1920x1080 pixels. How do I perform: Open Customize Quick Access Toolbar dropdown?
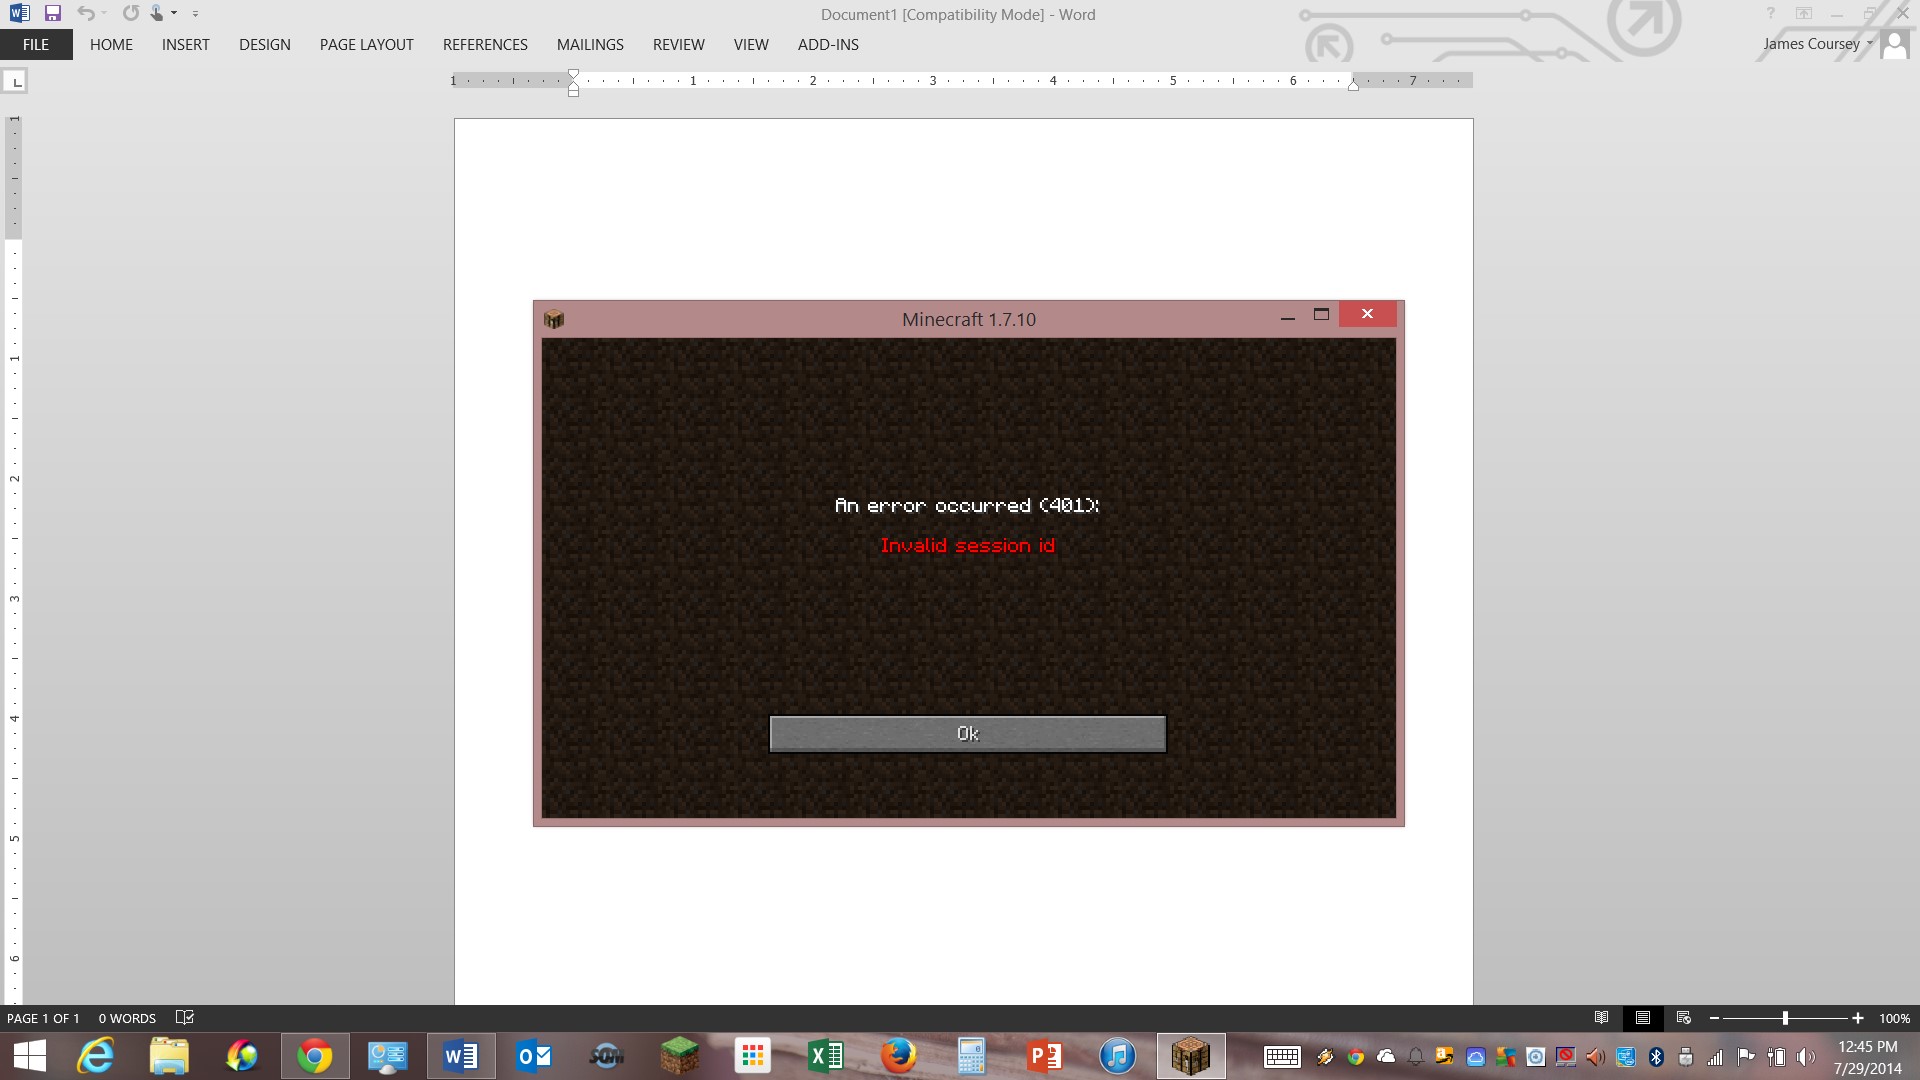[x=195, y=14]
